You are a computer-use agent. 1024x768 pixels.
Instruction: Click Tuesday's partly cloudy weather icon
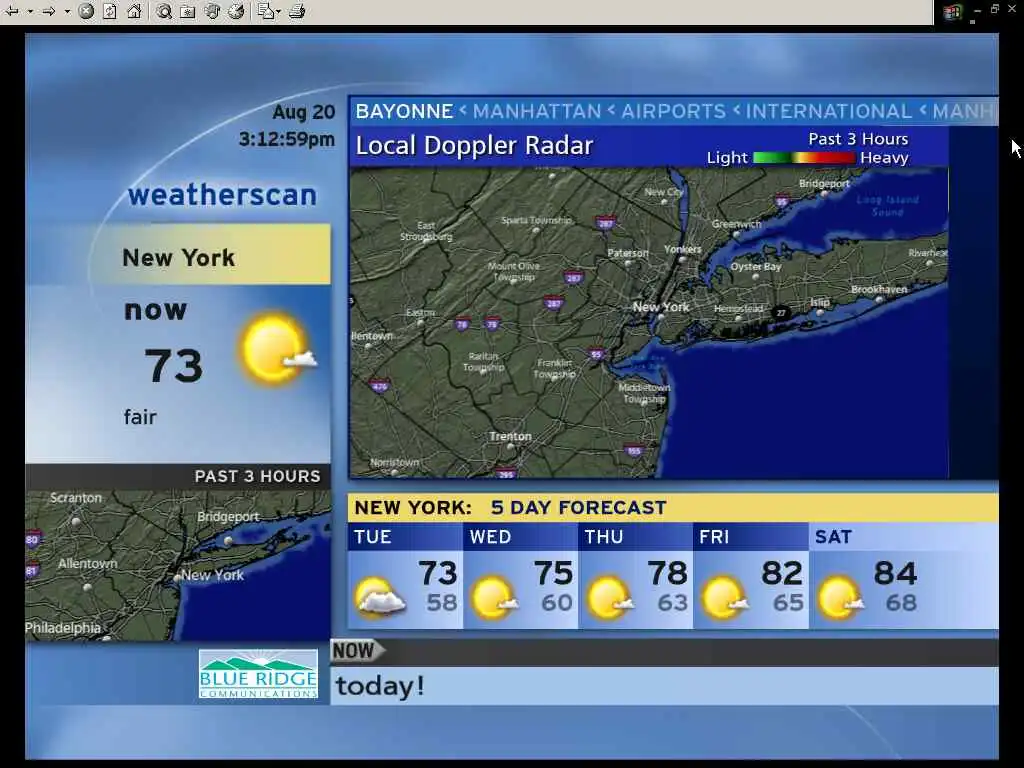pyautogui.click(x=380, y=597)
